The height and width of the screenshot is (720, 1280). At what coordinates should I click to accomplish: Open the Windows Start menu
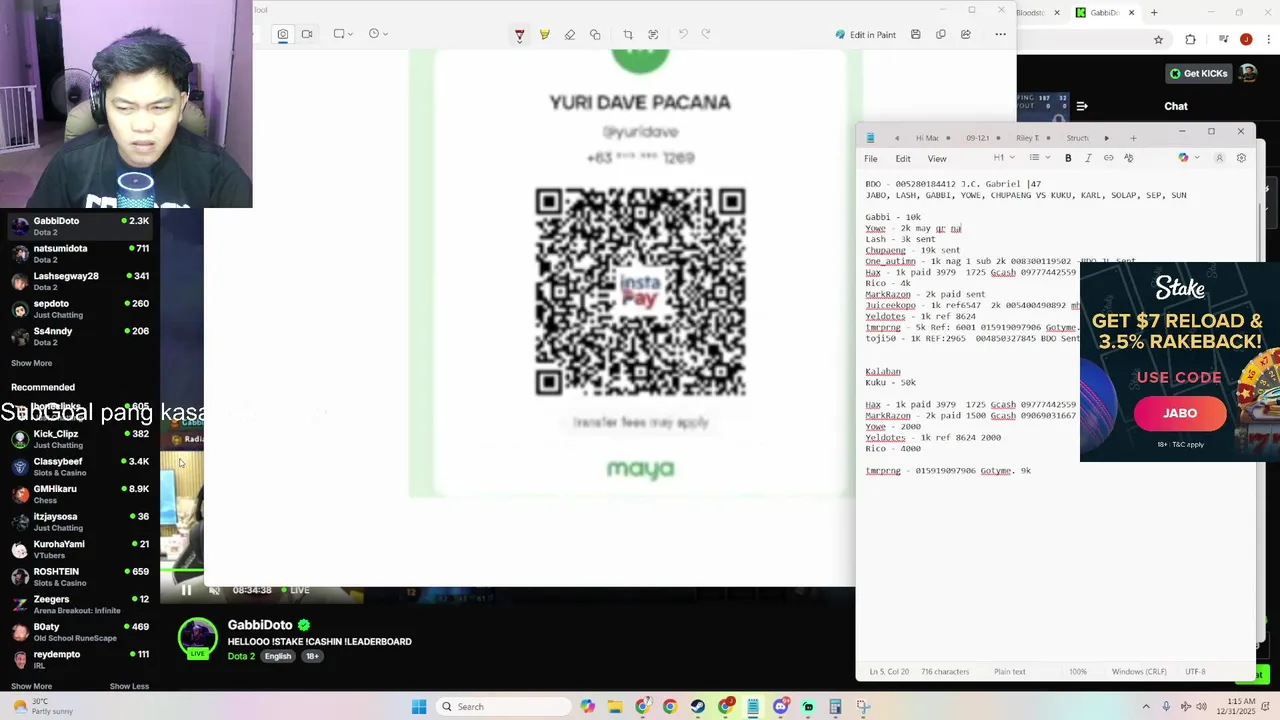click(x=419, y=707)
